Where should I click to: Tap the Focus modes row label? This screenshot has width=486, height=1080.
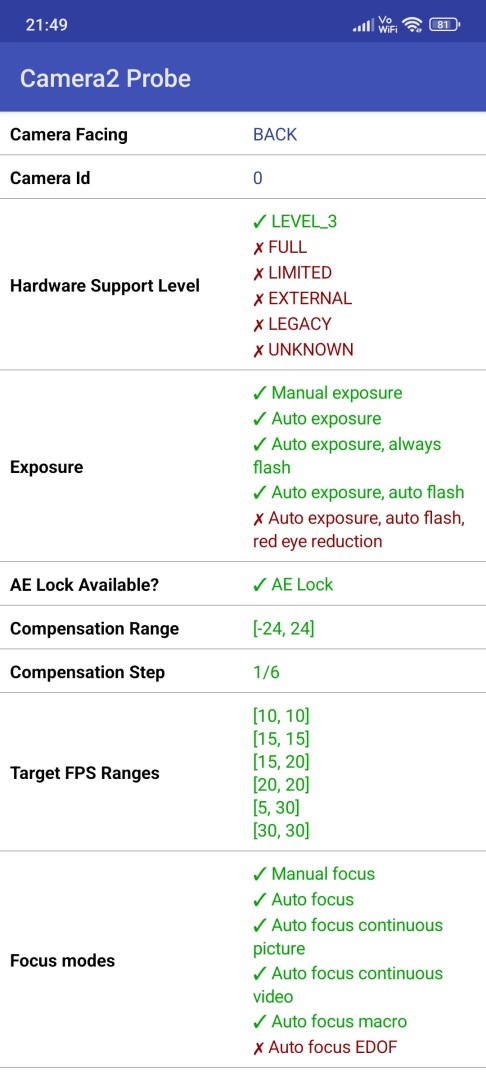63,960
